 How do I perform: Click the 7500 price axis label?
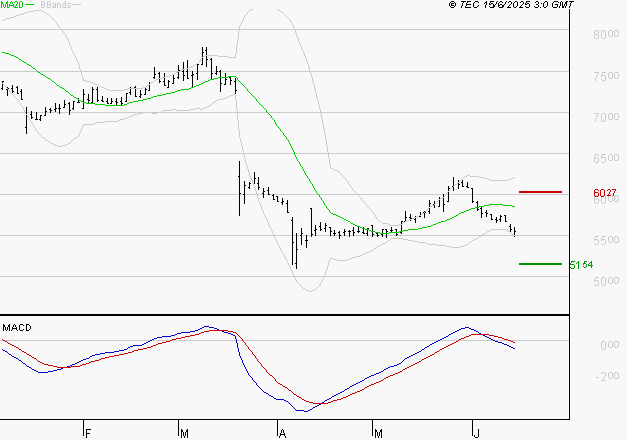point(606,76)
